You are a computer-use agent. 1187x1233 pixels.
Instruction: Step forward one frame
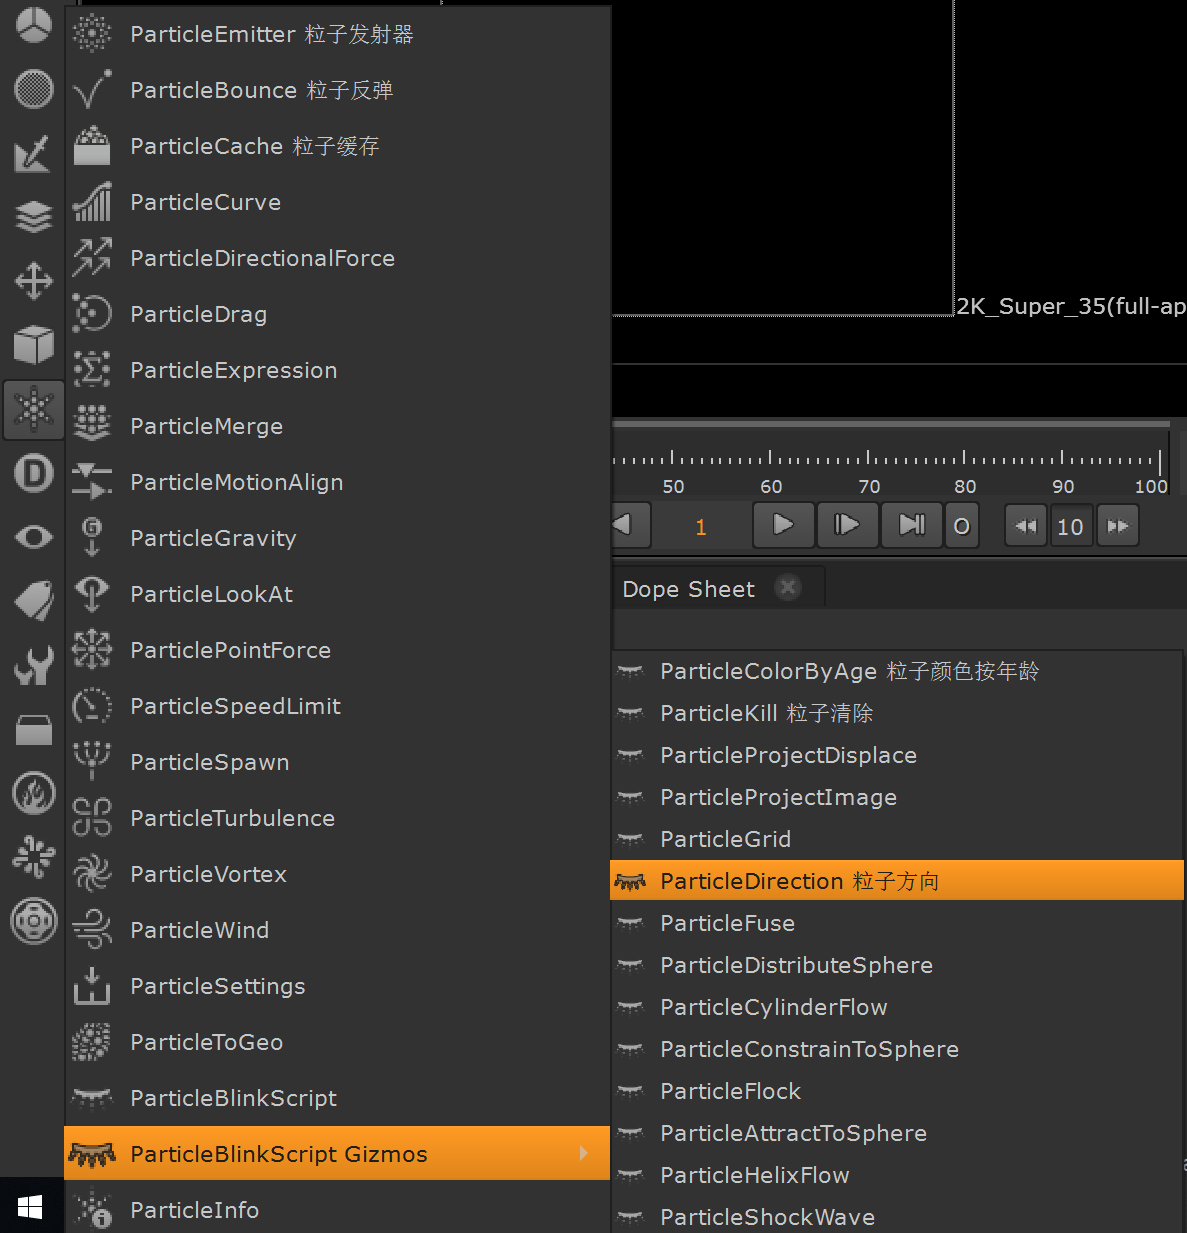pos(847,525)
